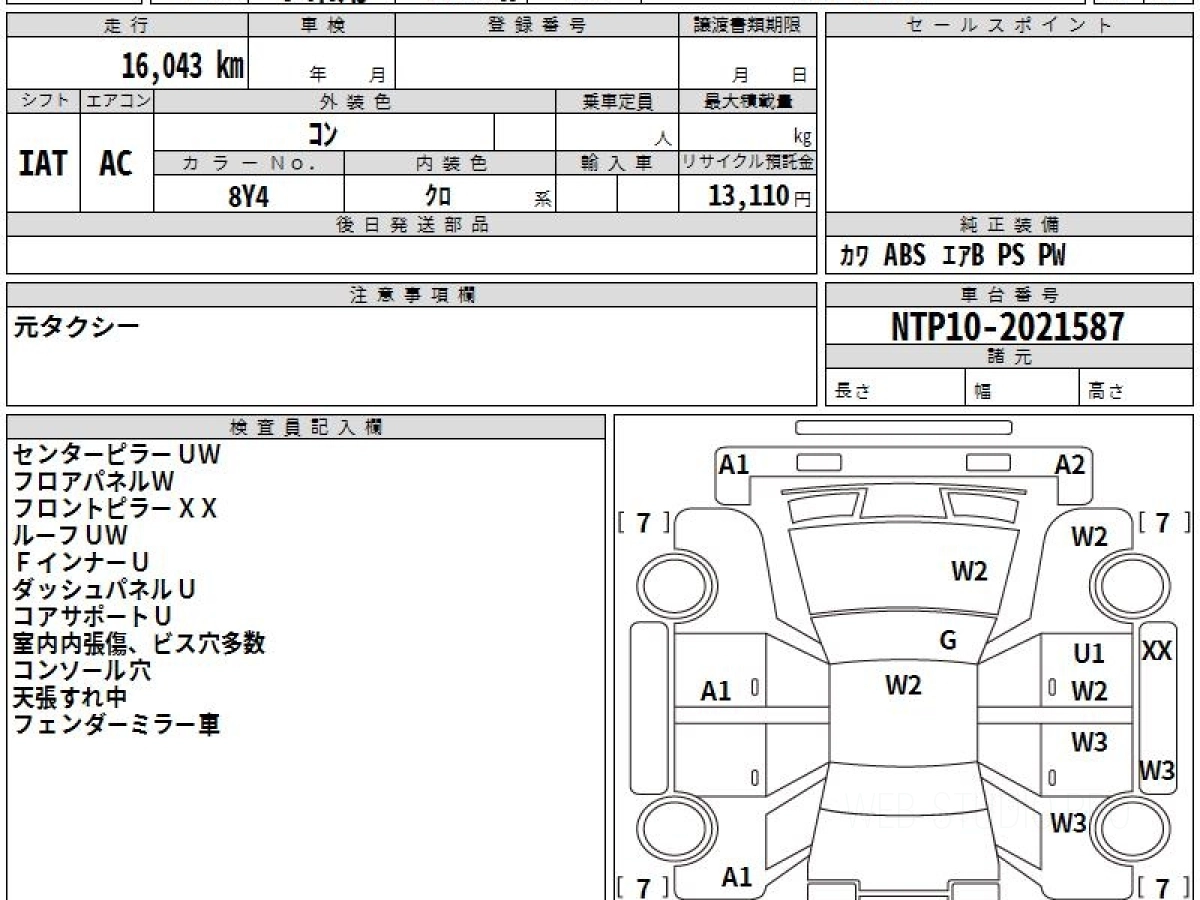Screen dimensions: 1200x900
Task: Click the コアサポート U line
Action: [92, 616]
